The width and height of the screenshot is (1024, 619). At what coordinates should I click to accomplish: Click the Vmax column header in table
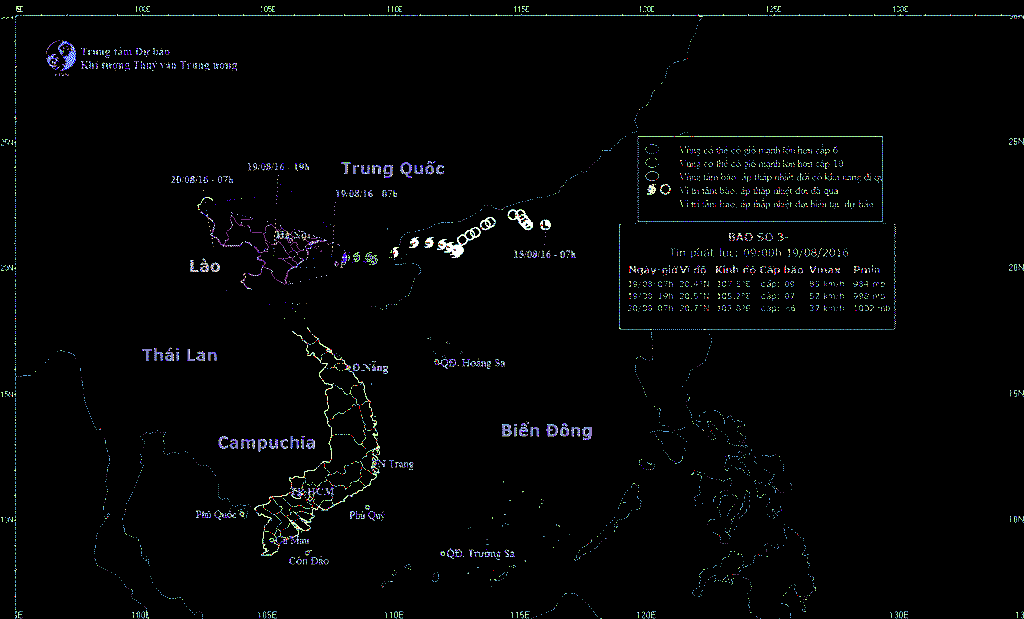point(825,270)
